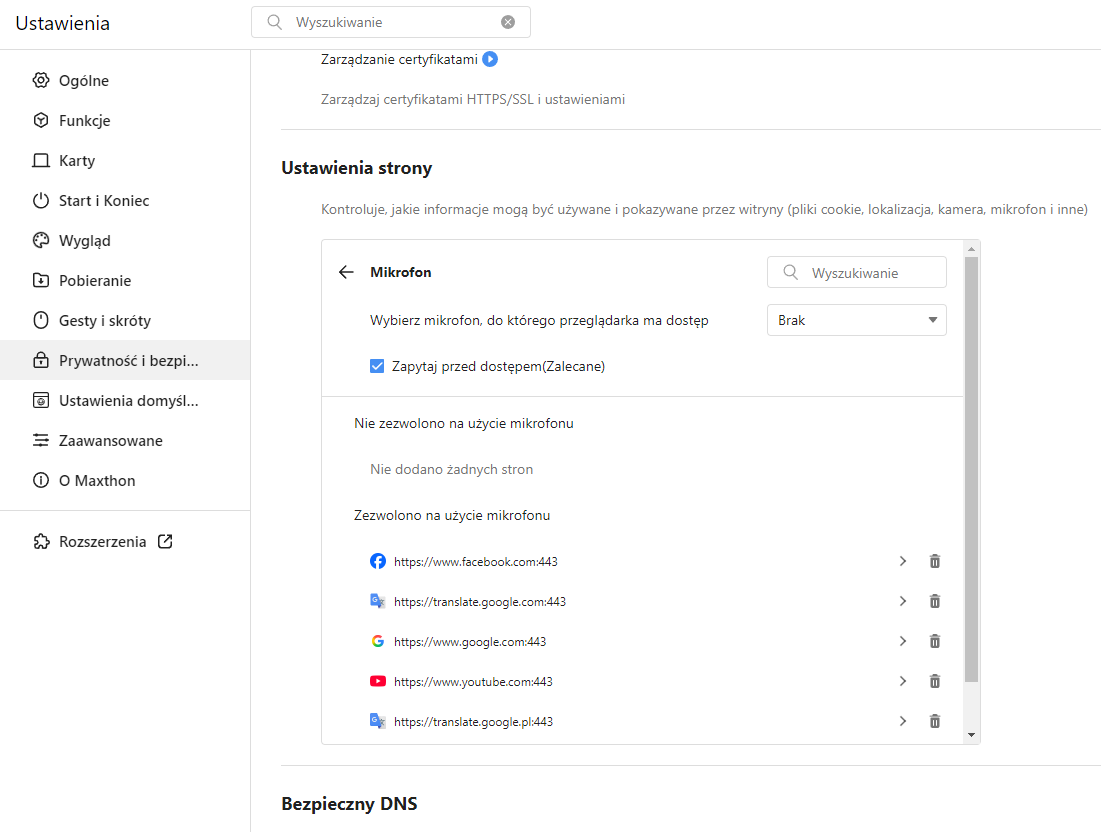Click the Zaawansowane sliders icon
This screenshot has width=1101, height=832.
pyautogui.click(x=41, y=440)
